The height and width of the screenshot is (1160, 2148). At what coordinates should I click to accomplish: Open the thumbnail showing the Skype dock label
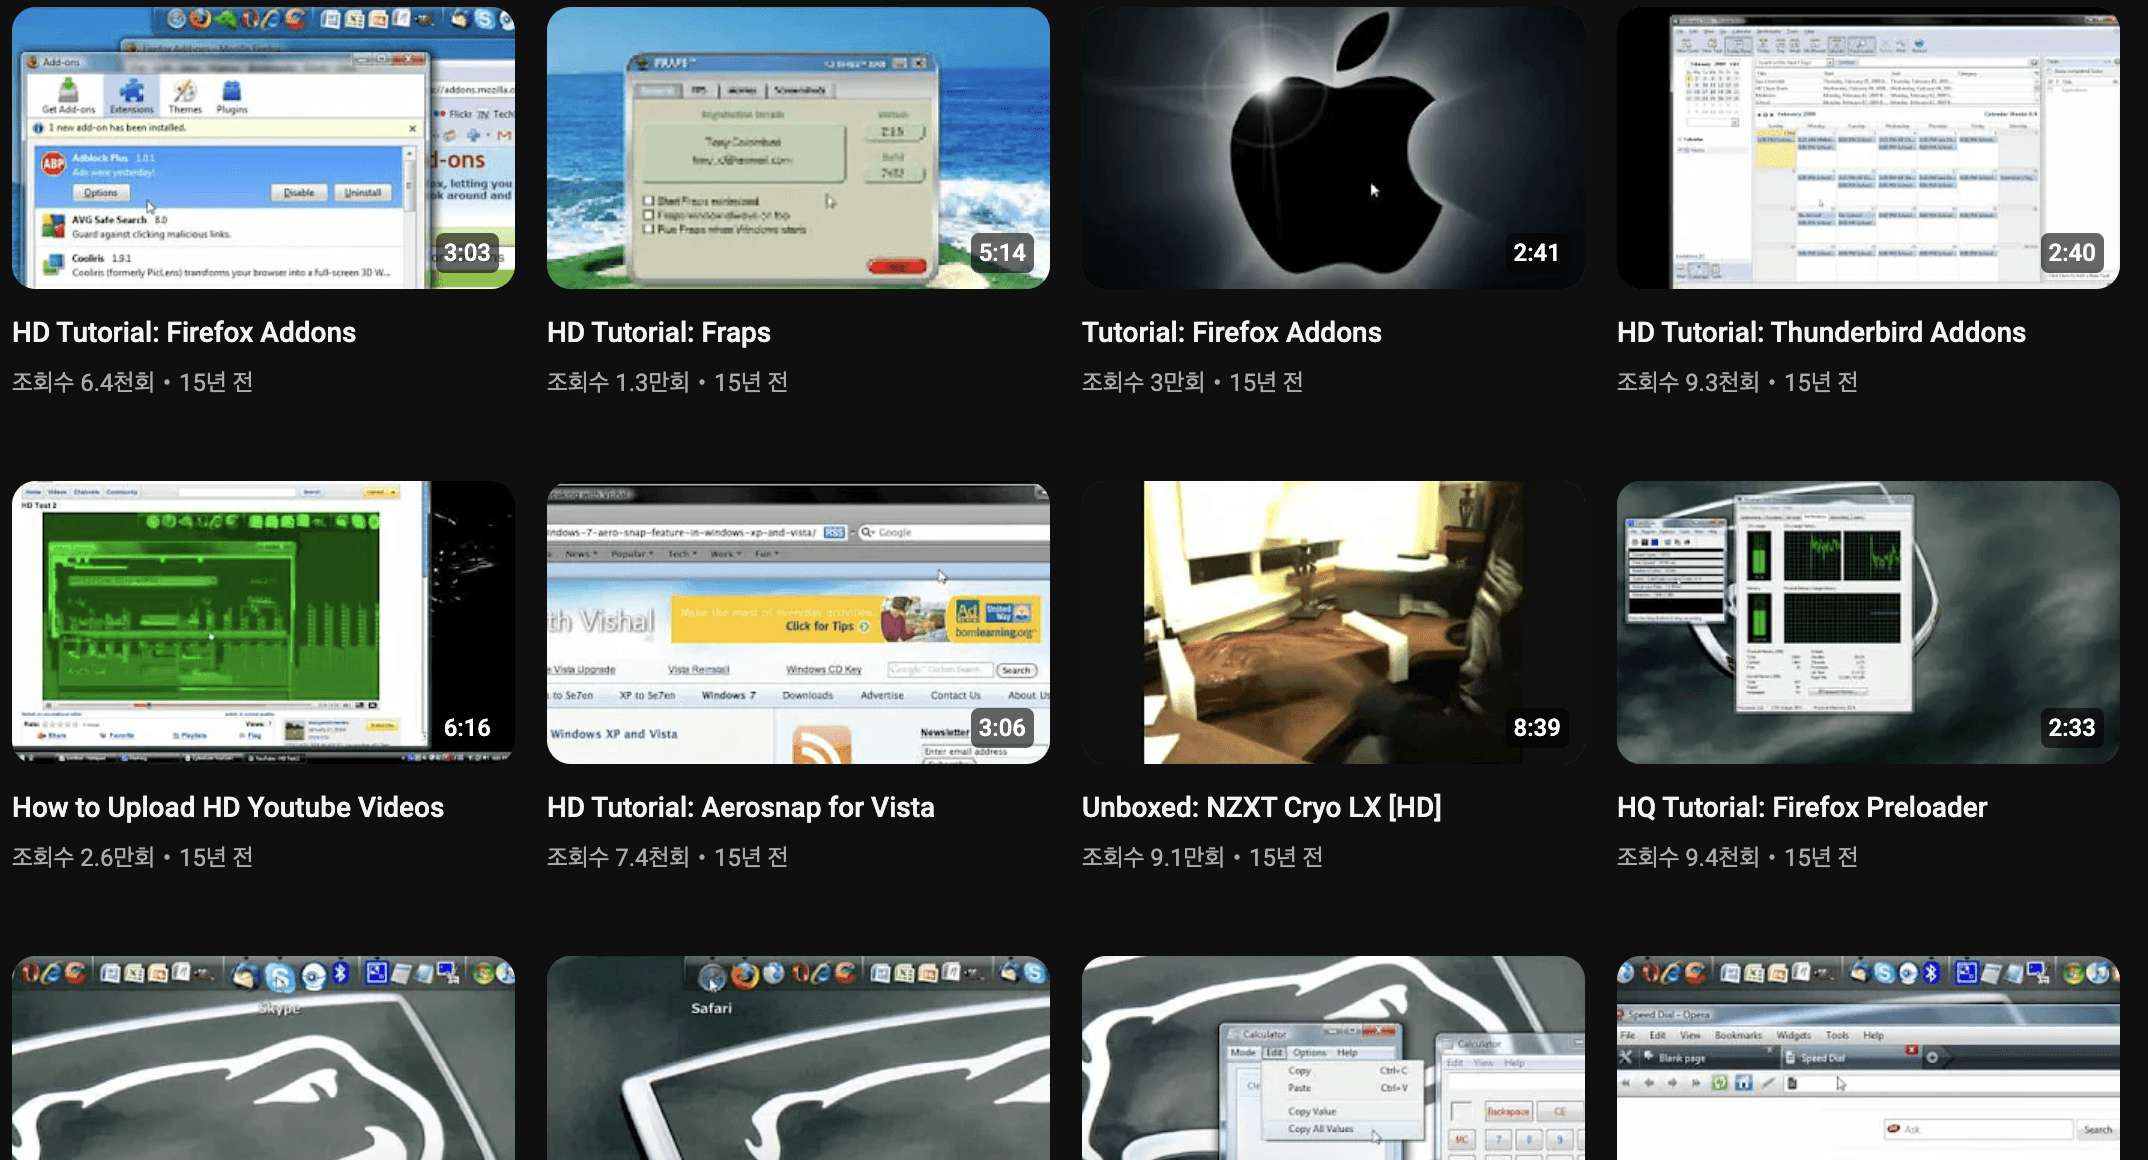(263, 1058)
